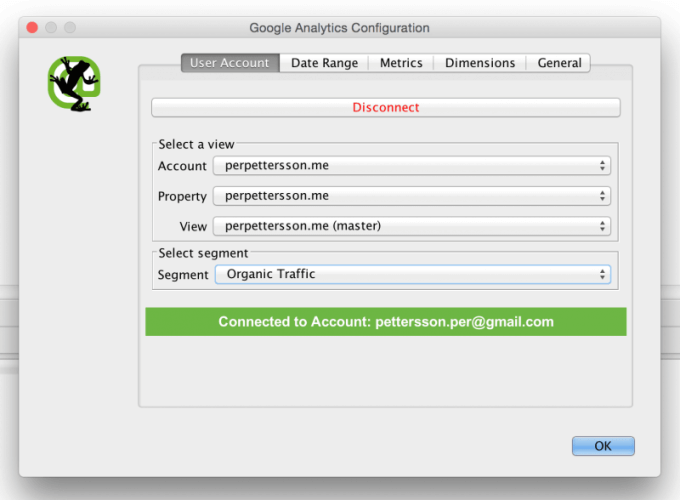This screenshot has width=680, height=500.
Task: Click the 'Select segment' group label
Action: [x=203, y=253]
